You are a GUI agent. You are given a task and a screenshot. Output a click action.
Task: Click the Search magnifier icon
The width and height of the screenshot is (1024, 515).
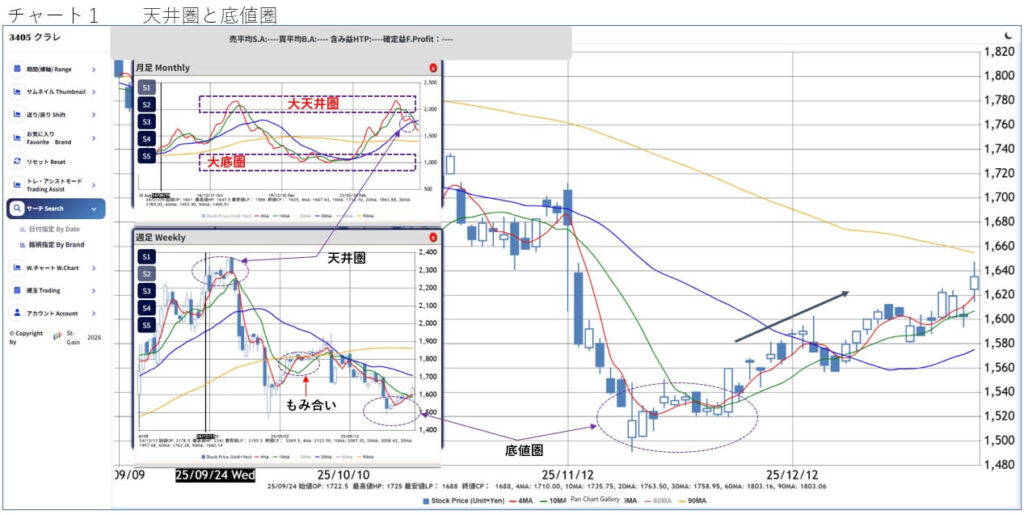pos(17,209)
